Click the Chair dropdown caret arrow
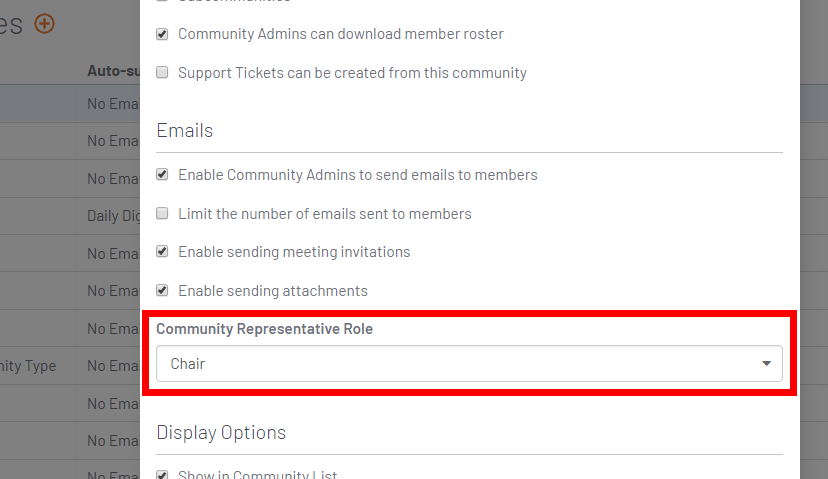Screen dimensions: 828x479 [766, 363]
